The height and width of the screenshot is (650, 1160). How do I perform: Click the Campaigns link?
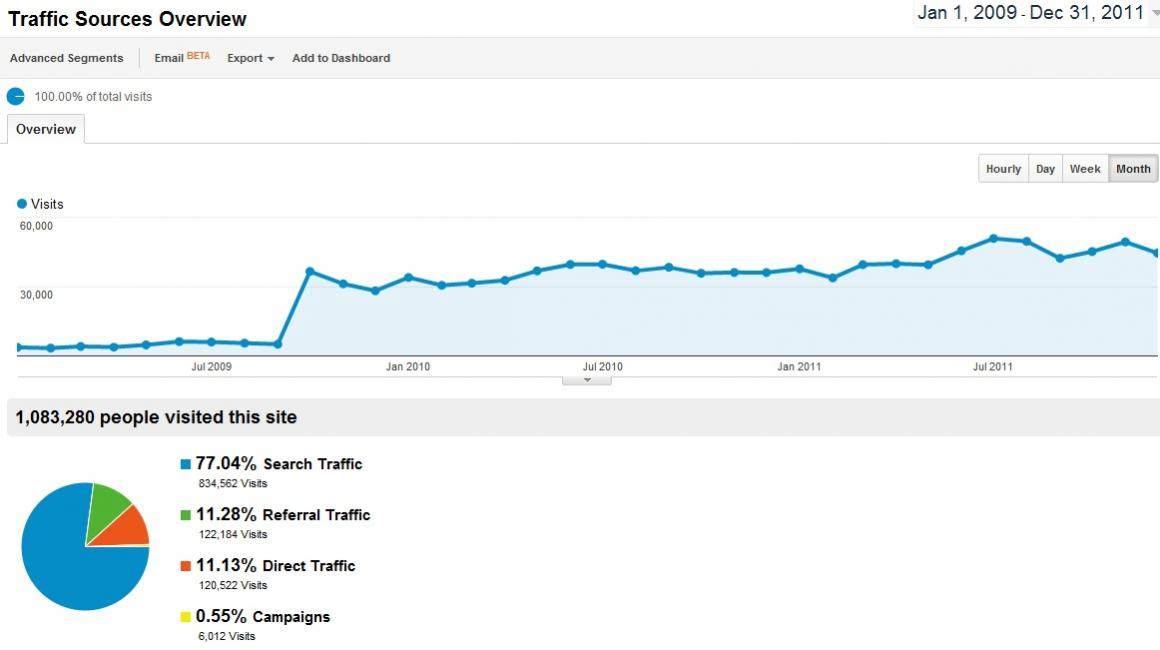click(x=291, y=617)
